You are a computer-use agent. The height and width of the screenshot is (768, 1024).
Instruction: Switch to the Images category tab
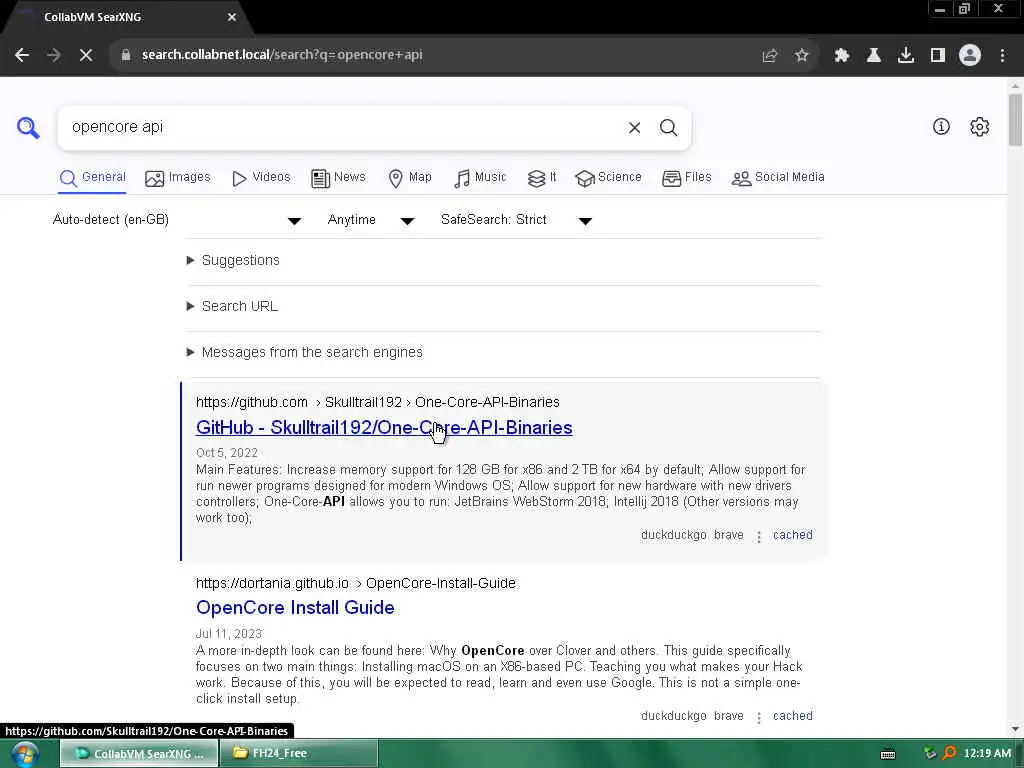click(x=178, y=178)
